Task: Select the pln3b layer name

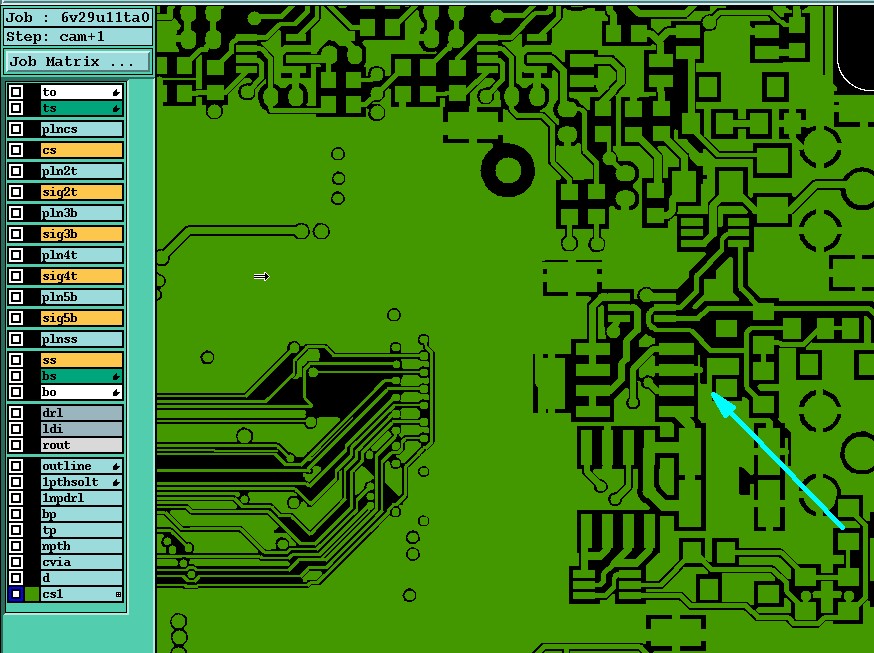Action: pos(81,213)
